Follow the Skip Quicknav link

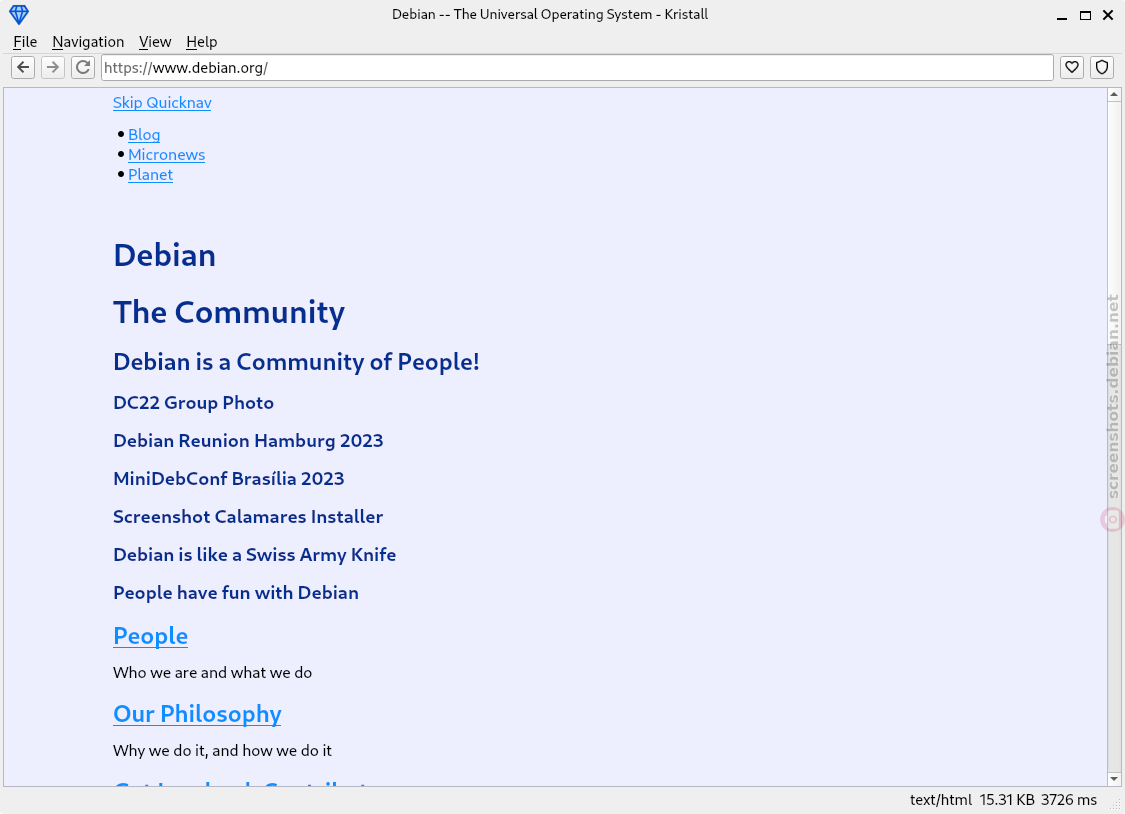click(162, 103)
